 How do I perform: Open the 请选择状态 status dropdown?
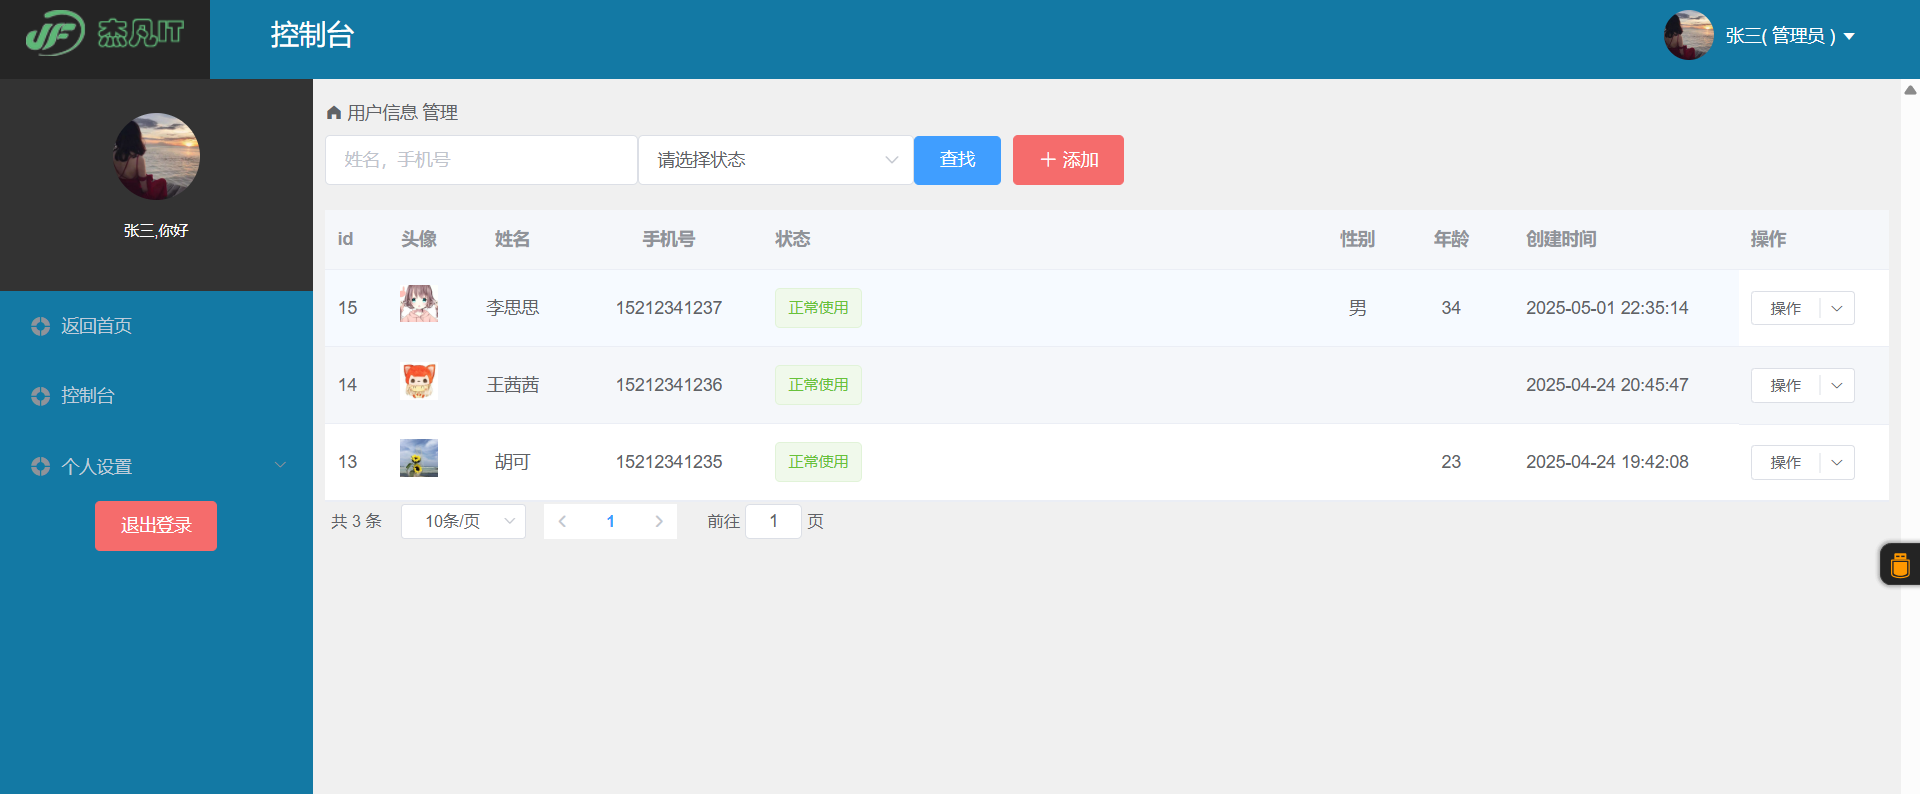pos(776,160)
